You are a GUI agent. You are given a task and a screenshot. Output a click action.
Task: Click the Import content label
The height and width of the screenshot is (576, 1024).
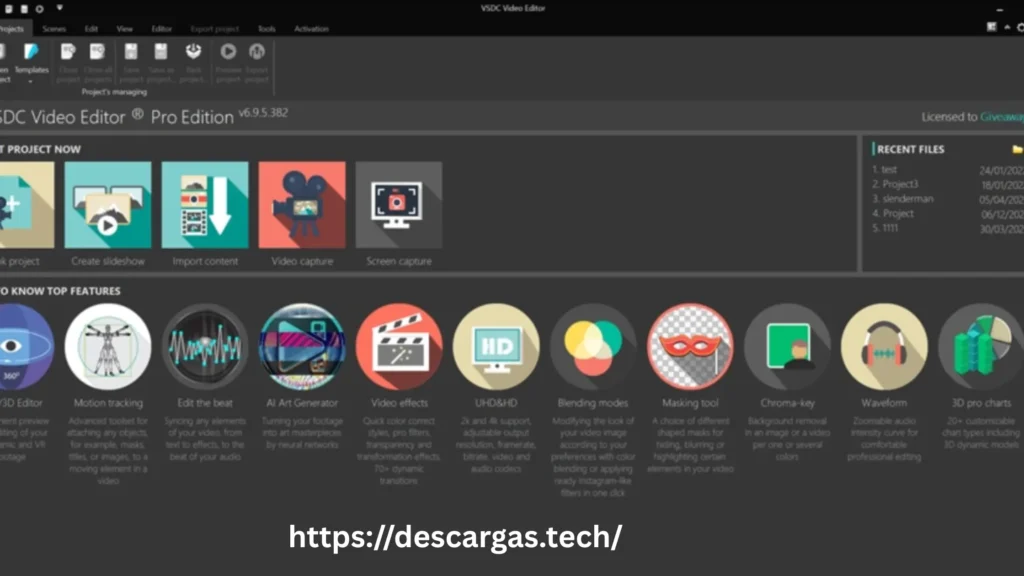tap(205, 261)
